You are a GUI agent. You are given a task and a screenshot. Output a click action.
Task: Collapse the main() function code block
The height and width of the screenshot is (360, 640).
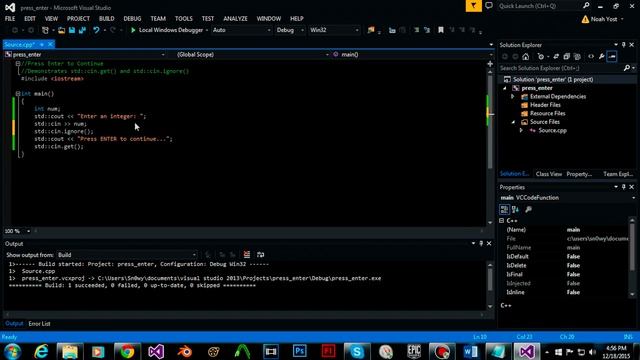point(18,93)
